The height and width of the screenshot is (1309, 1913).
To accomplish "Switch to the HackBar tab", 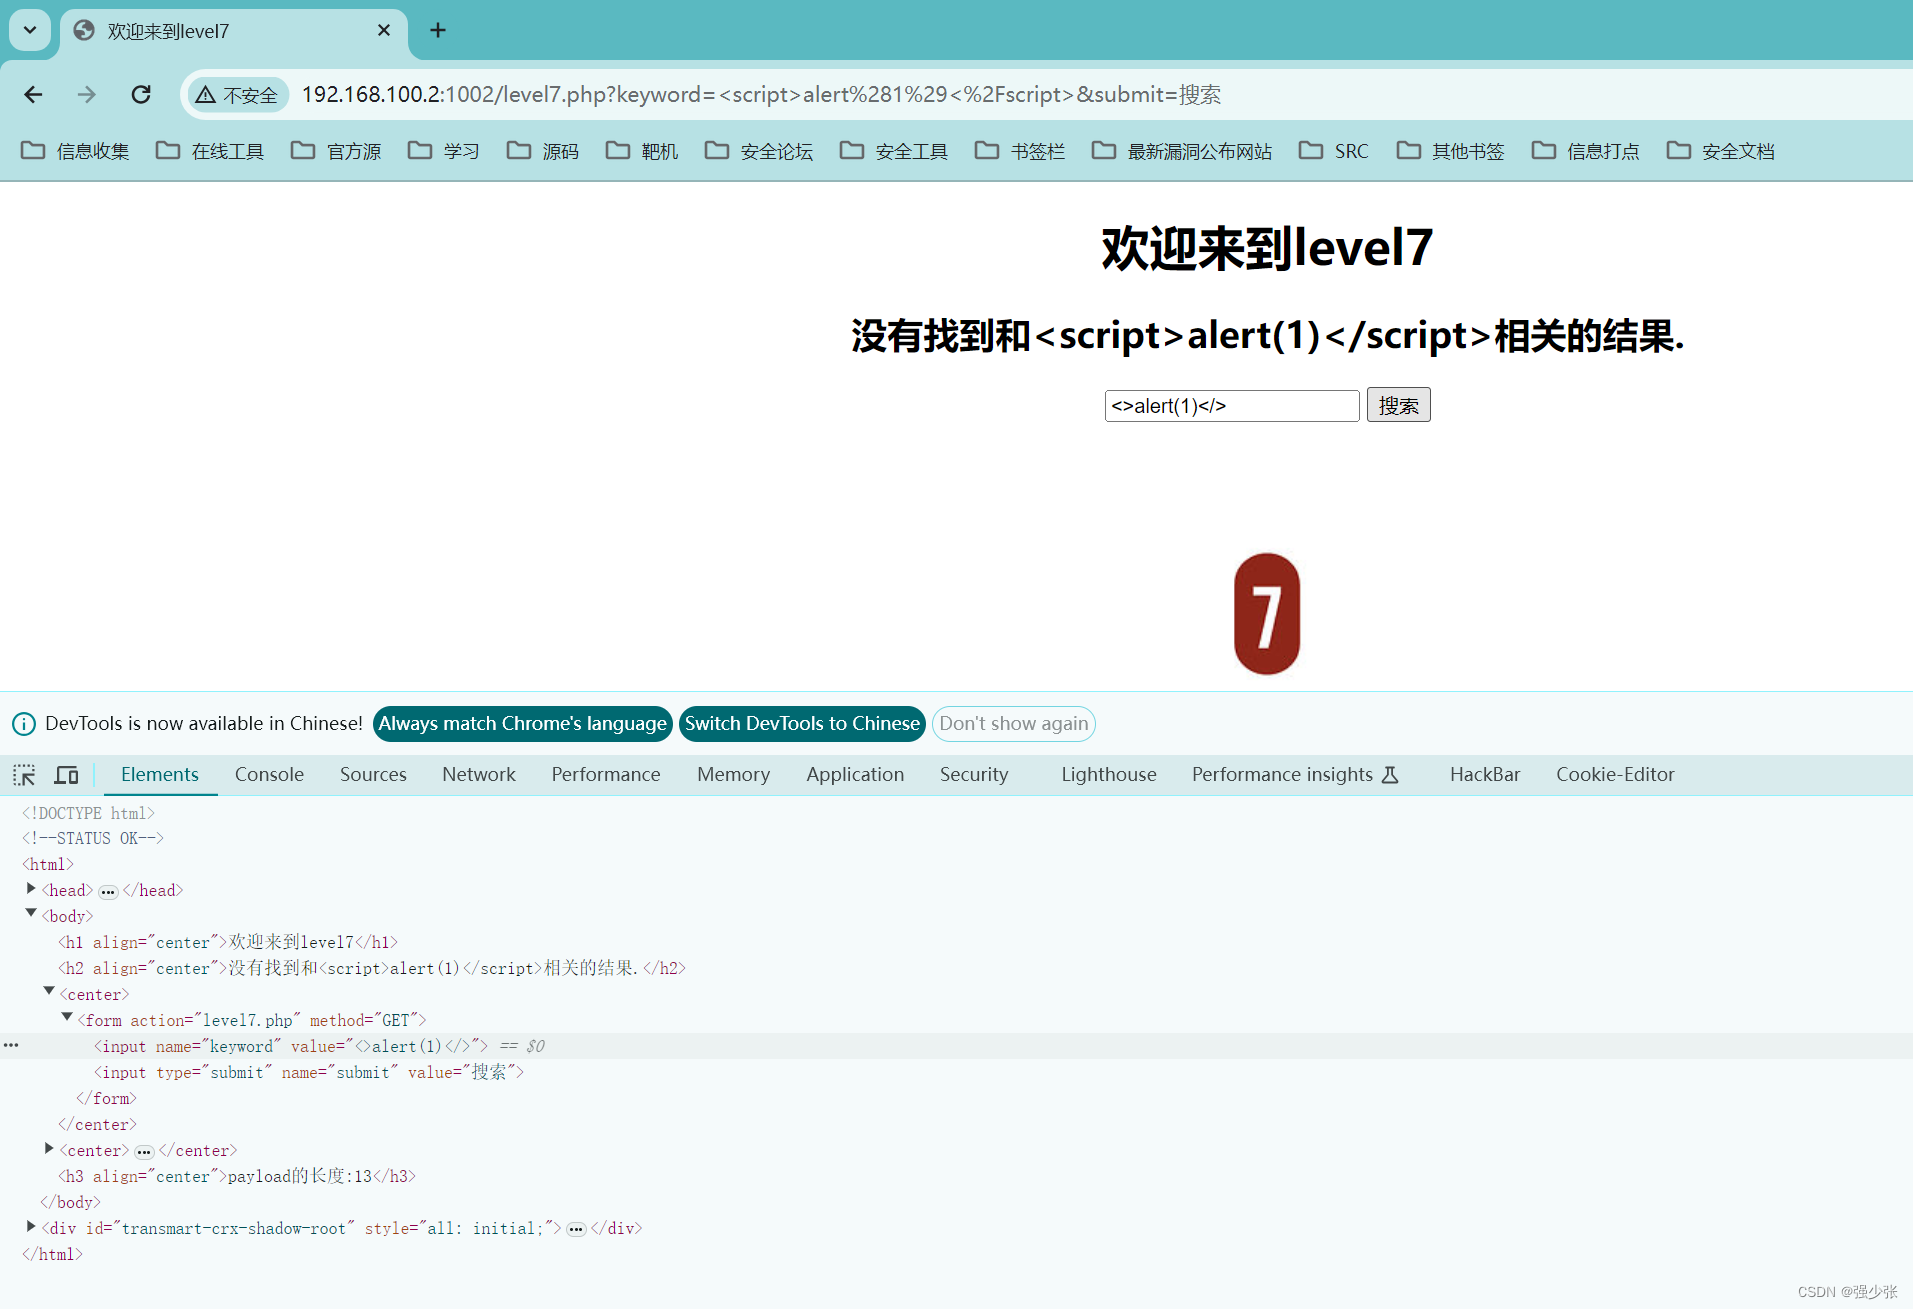I will 1485,775.
